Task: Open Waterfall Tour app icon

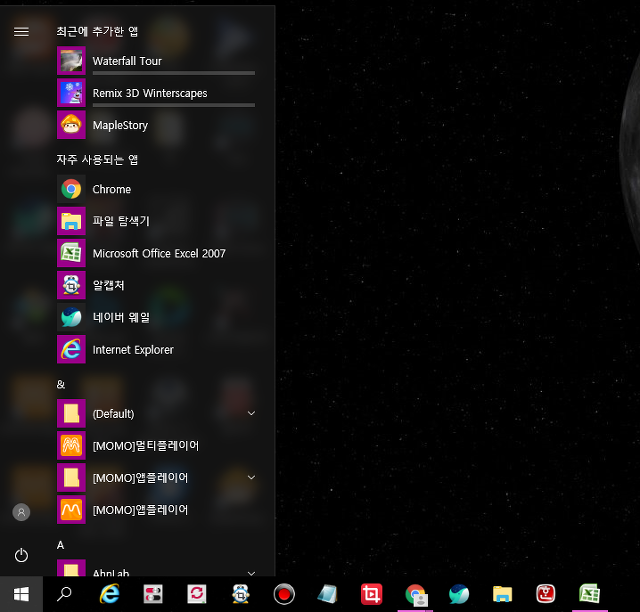Action: (71, 61)
